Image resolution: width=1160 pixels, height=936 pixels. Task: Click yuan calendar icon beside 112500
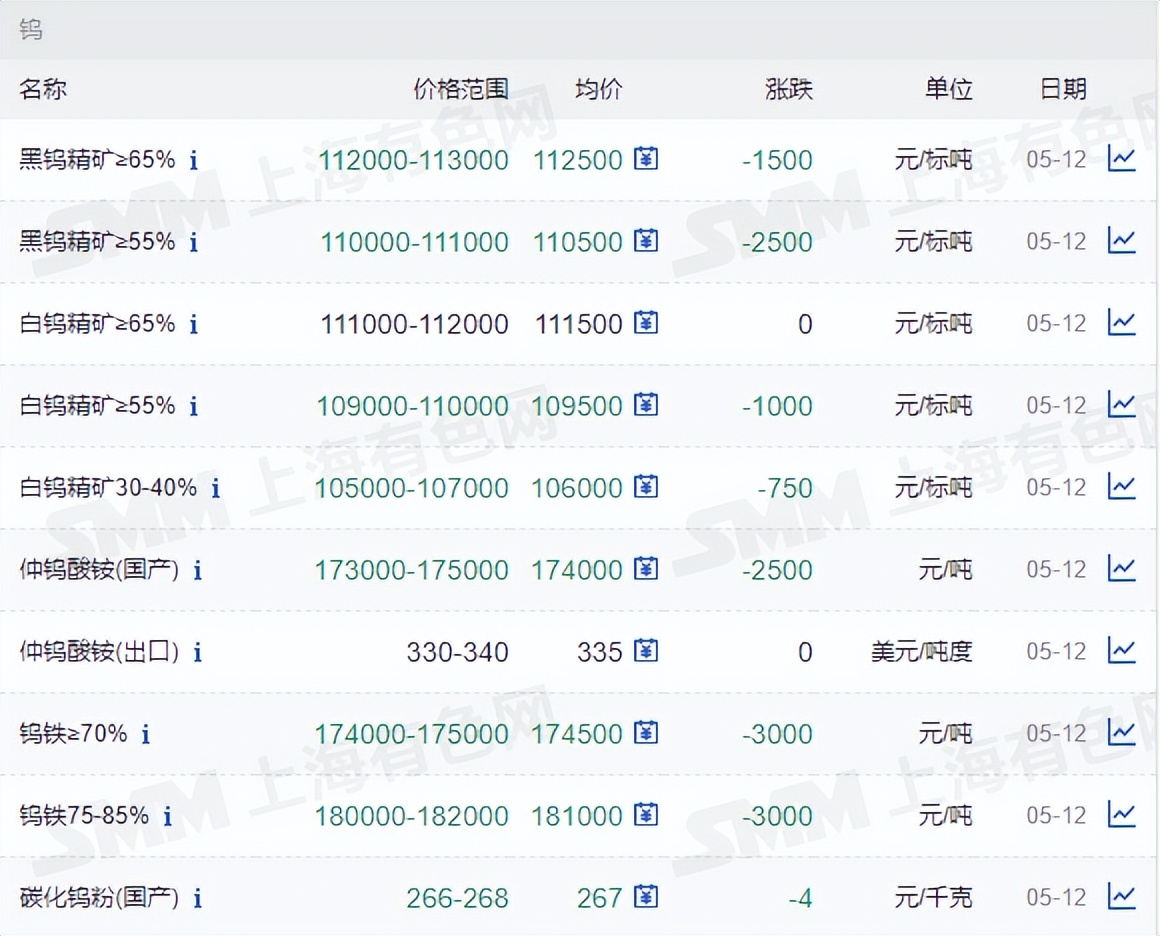pos(646,158)
